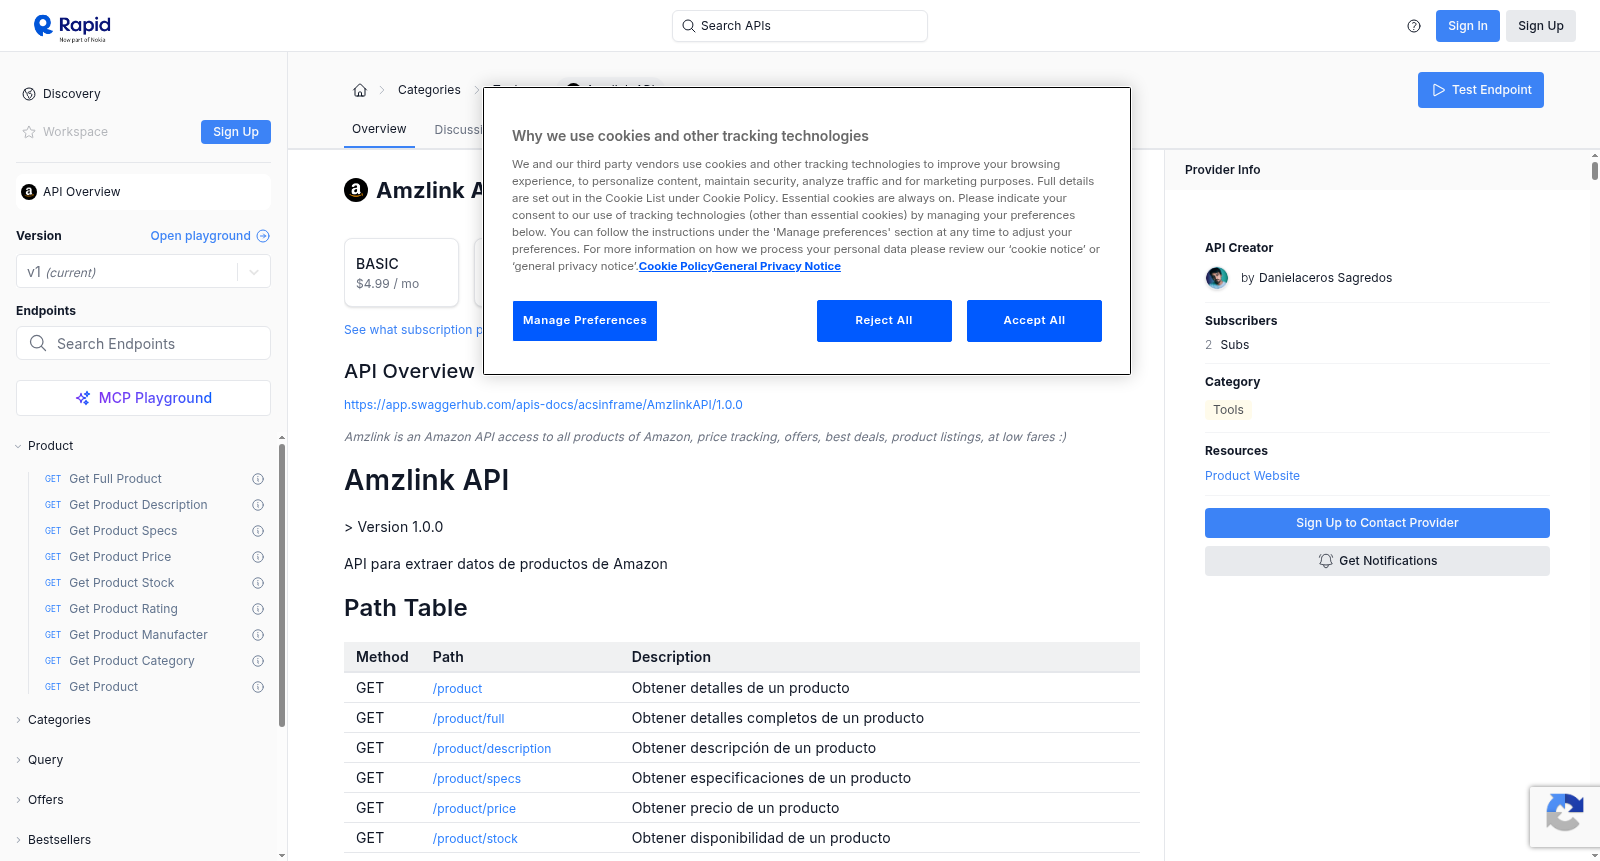Viewport: 1600px width, 861px height.
Task: Click Reject All cookies
Action: pyautogui.click(x=884, y=321)
